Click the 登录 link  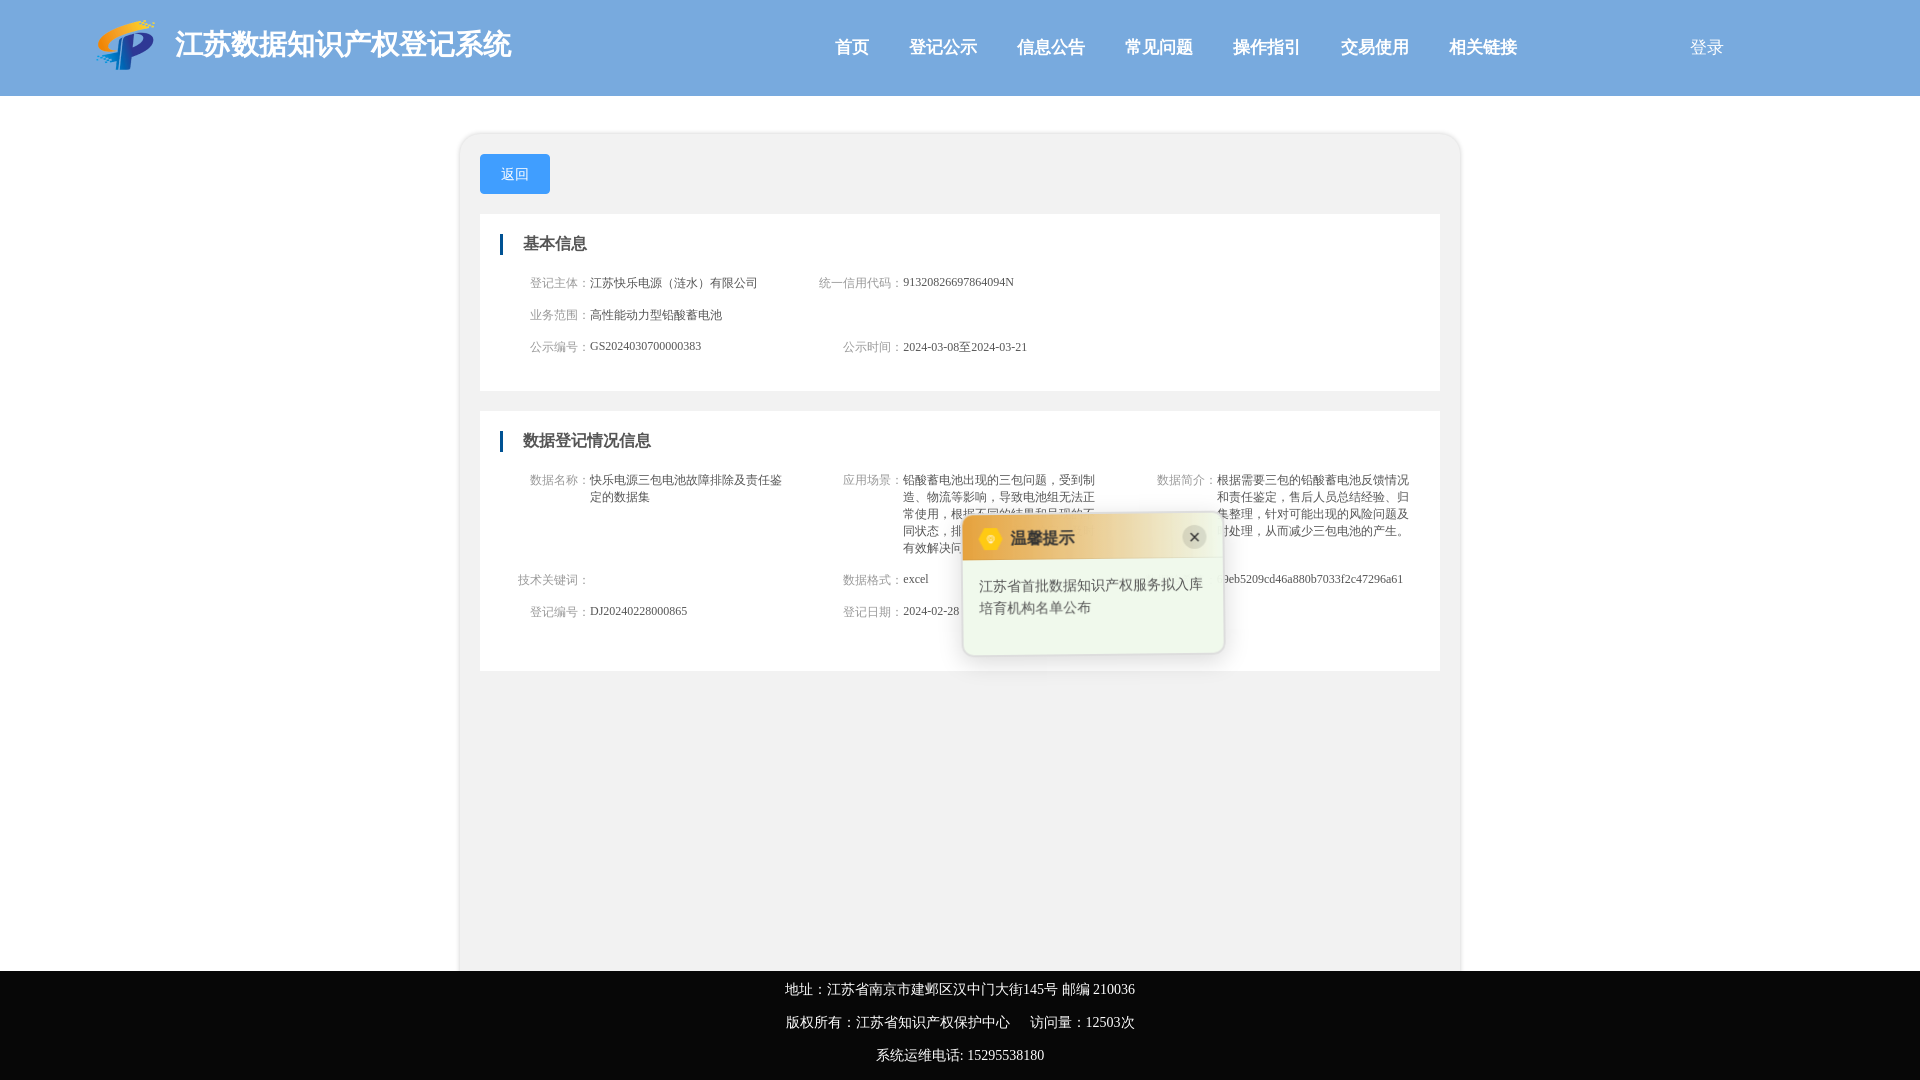pyautogui.click(x=1707, y=47)
